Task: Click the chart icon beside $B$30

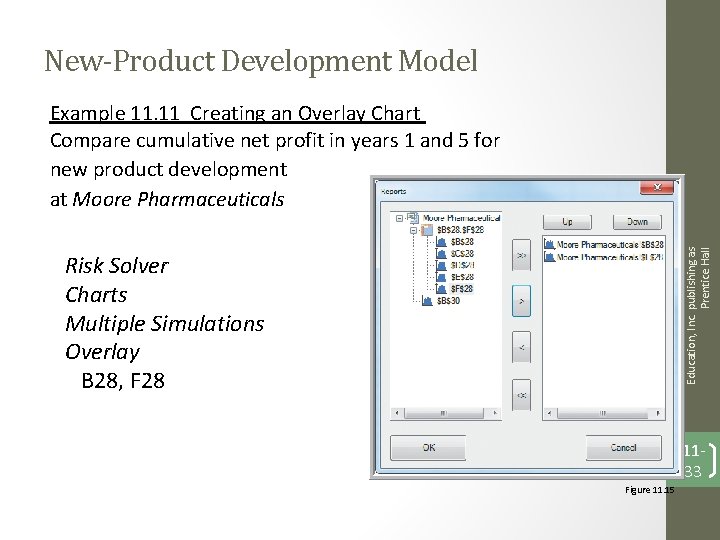Action: tap(427, 301)
